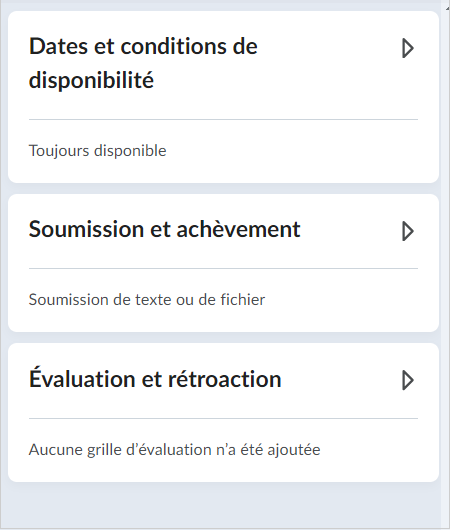This screenshot has height=530, width=450.
Task: Click the divider under Évaluation et rétroaction
Action: pos(223,418)
